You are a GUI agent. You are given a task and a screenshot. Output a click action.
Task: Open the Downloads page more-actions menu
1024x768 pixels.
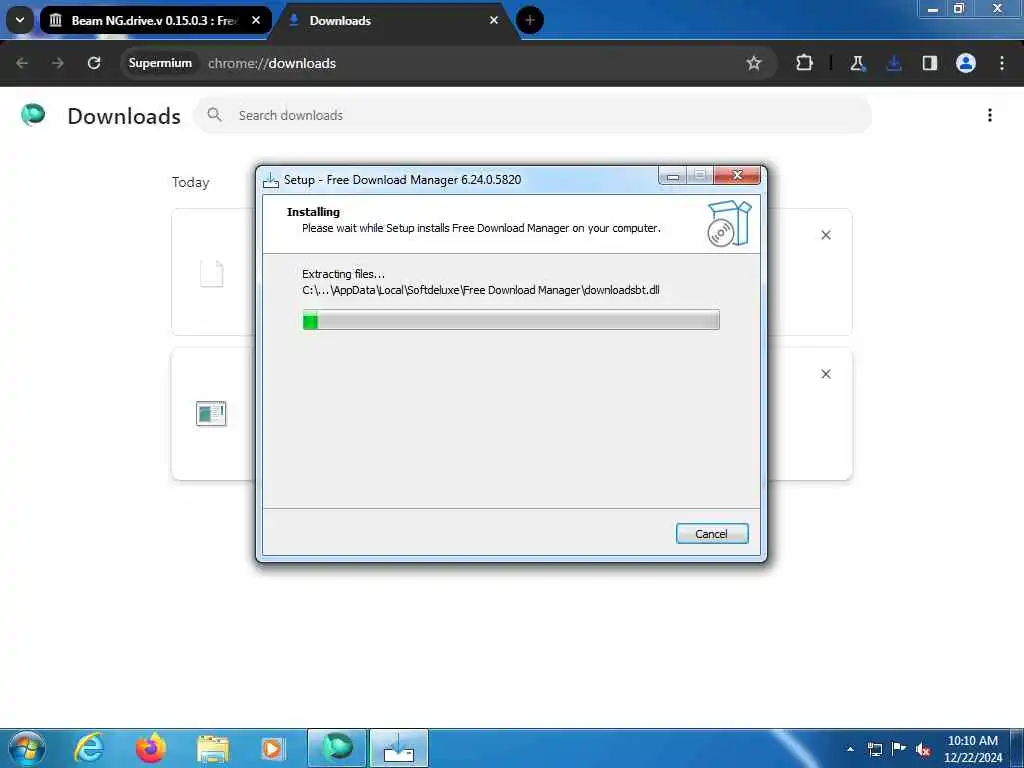(x=990, y=115)
